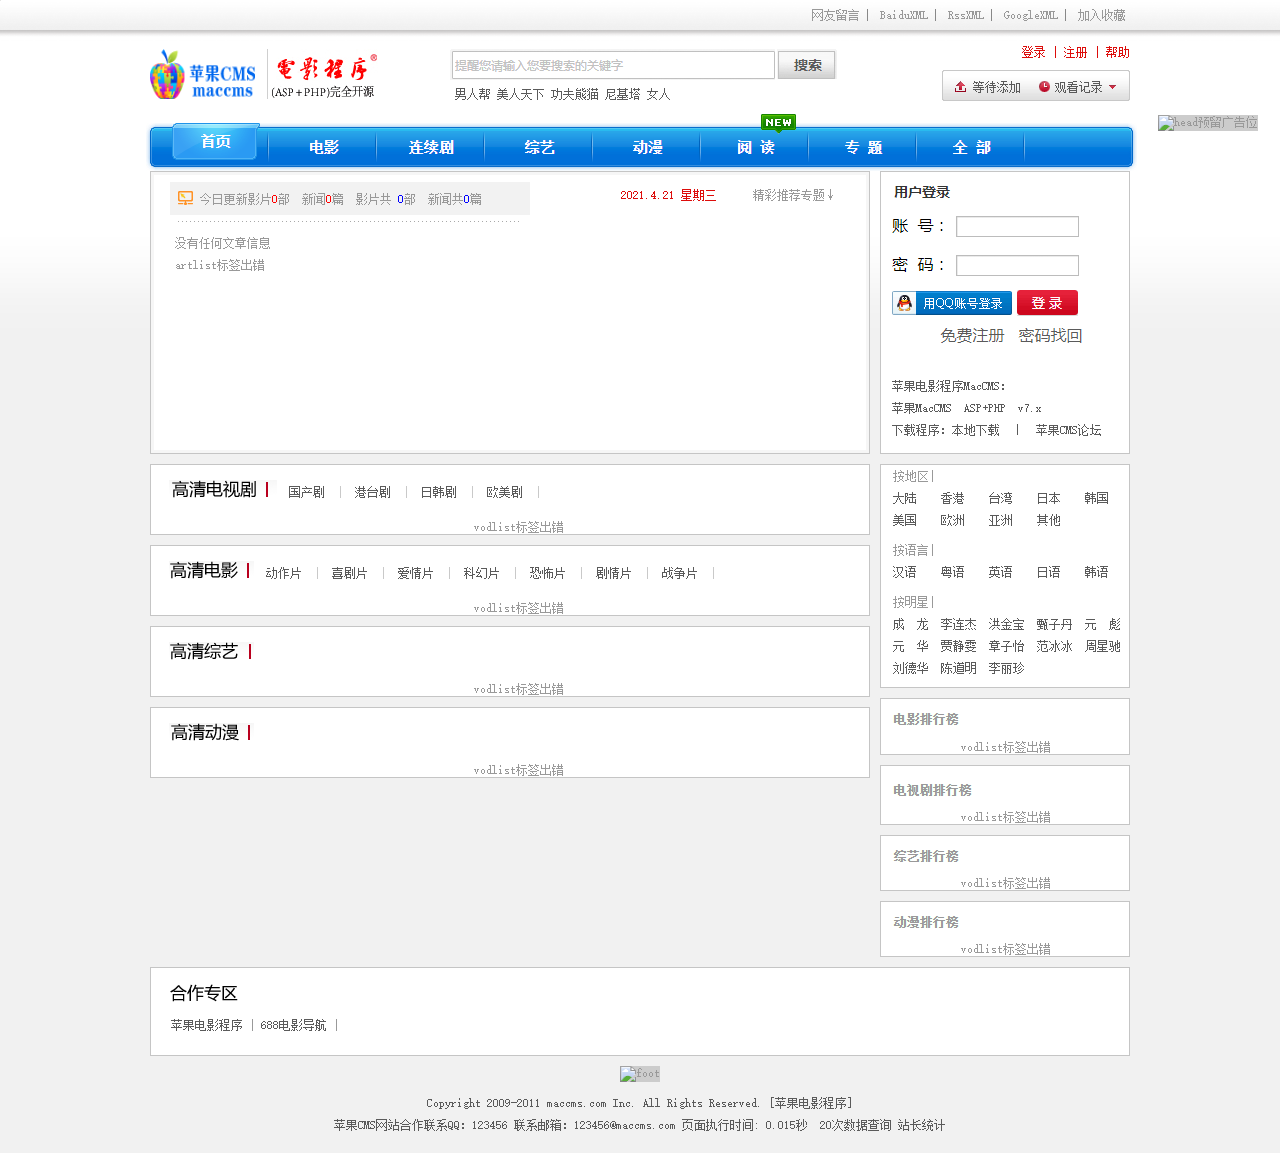Open the 高清综艺 section heading
Screen dimensions: 1280x1153
(204, 652)
